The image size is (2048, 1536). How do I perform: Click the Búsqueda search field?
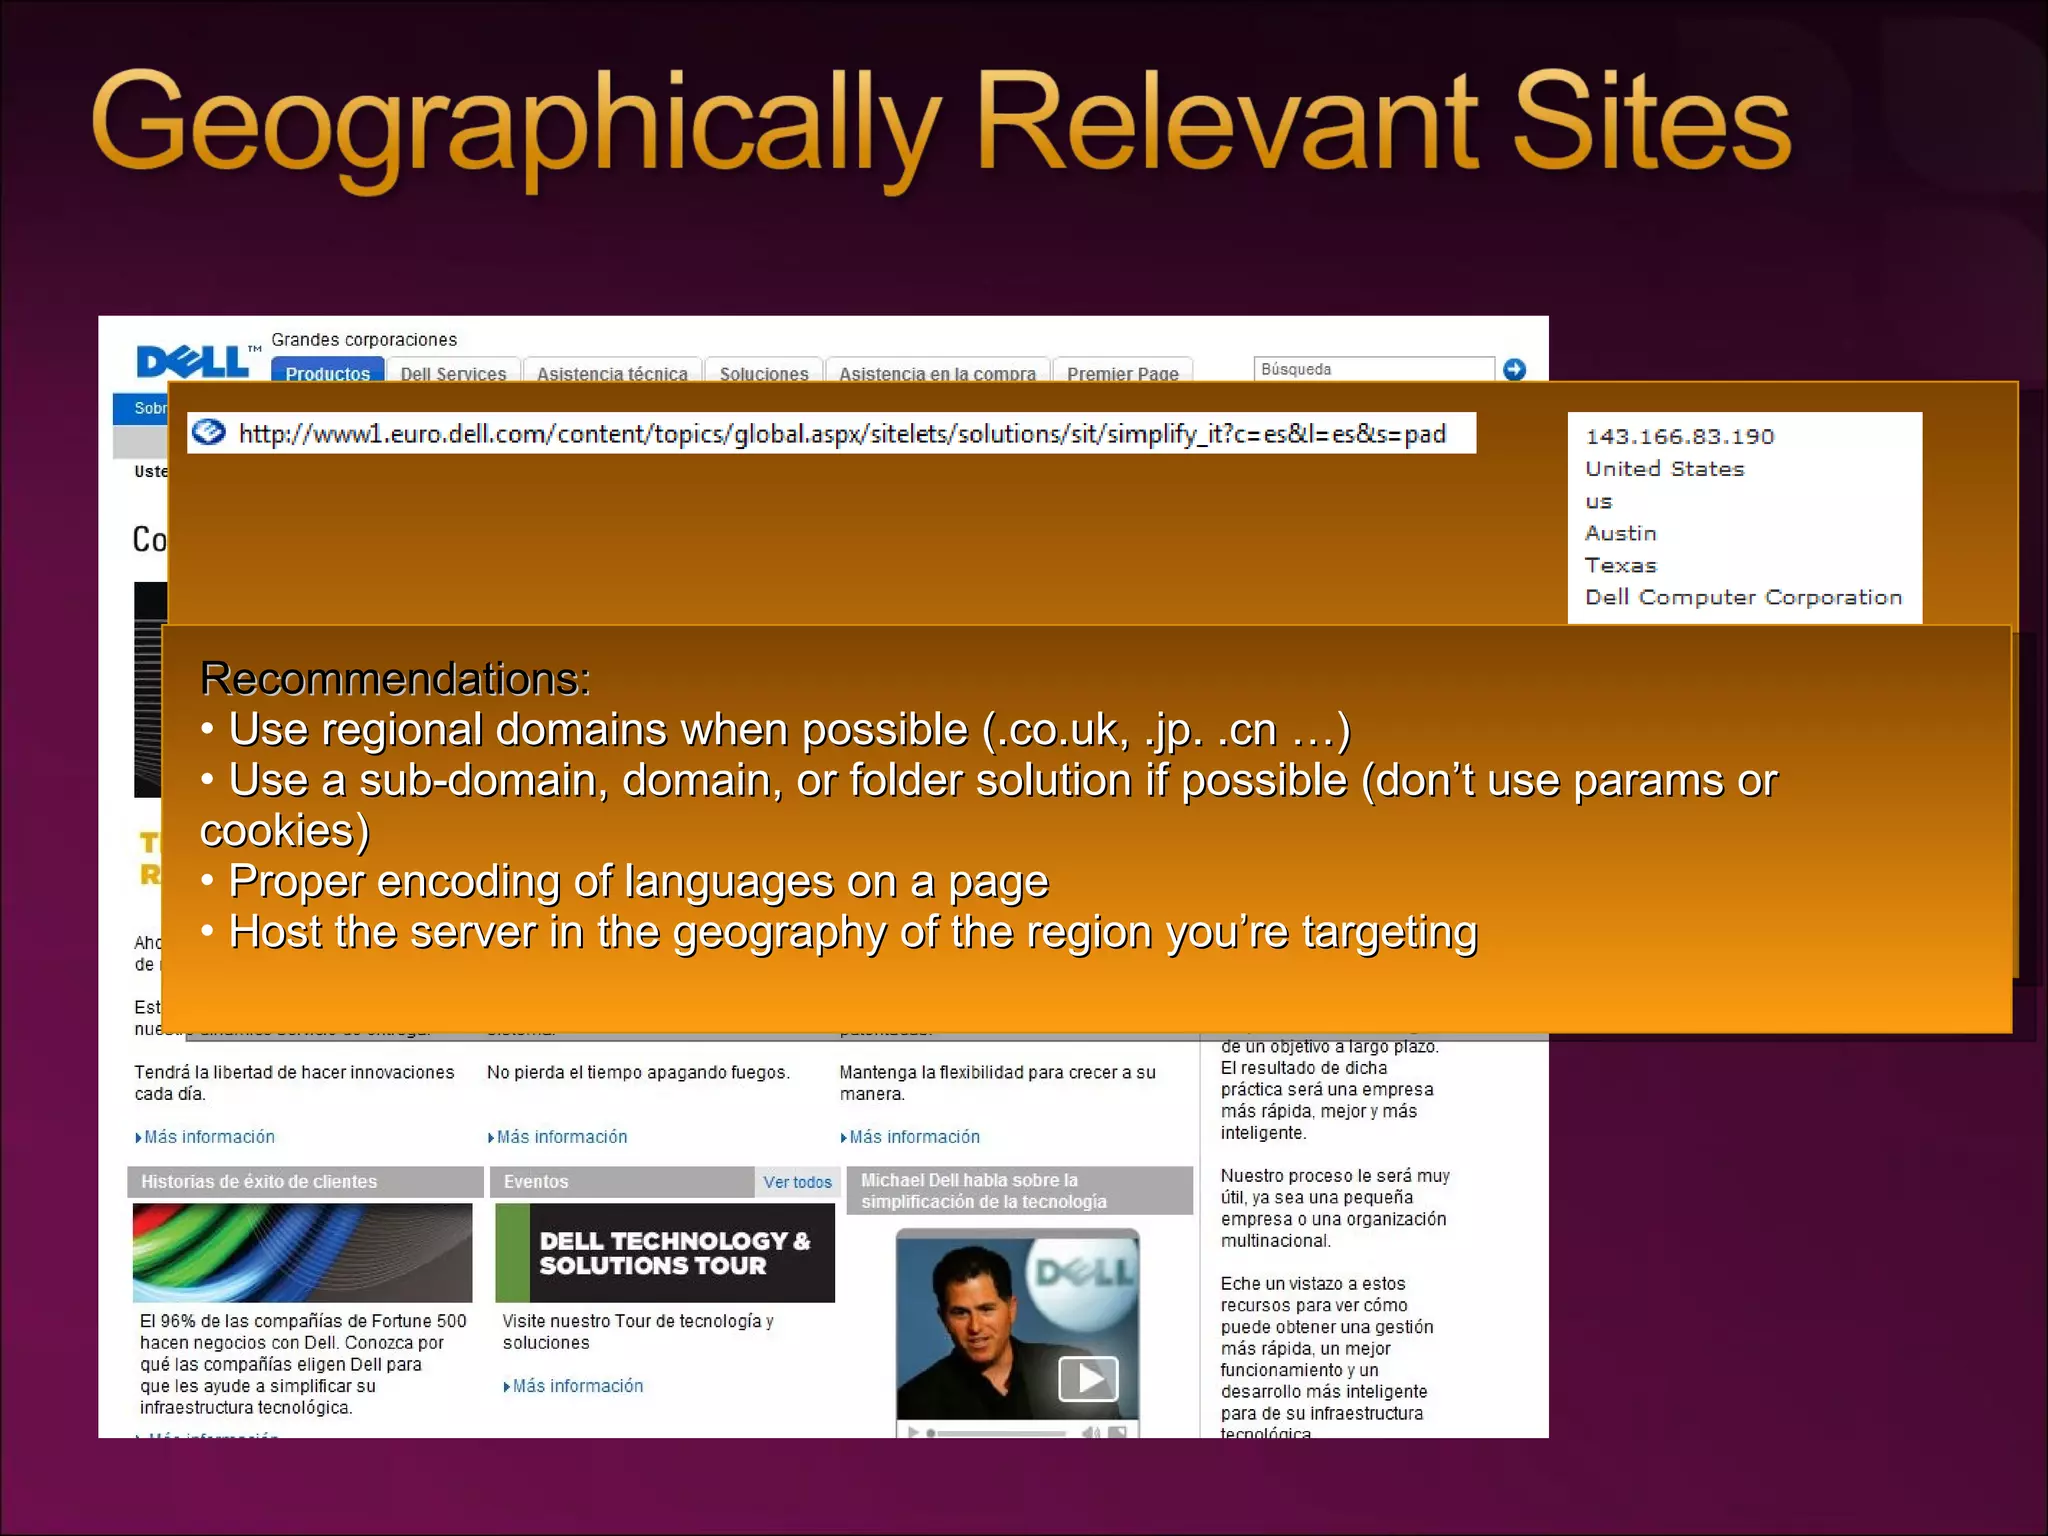1373,369
